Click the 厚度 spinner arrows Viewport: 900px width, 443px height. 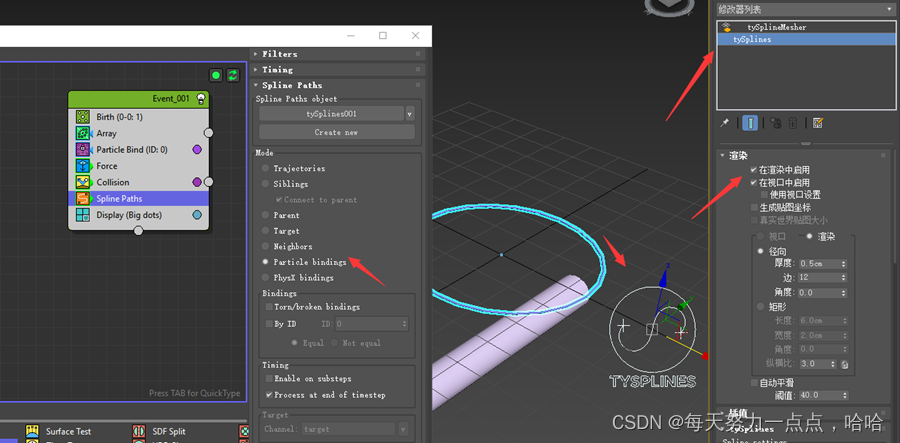click(x=844, y=264)
